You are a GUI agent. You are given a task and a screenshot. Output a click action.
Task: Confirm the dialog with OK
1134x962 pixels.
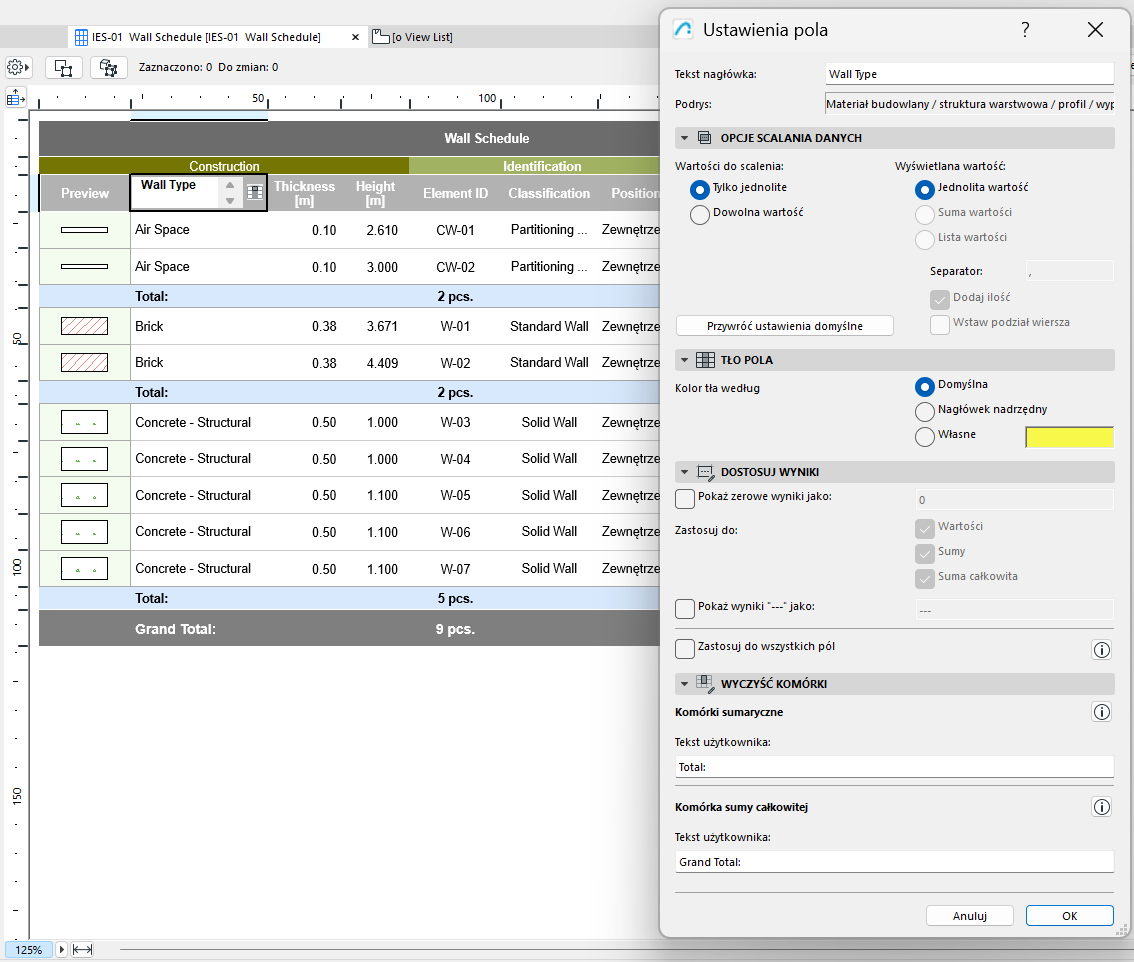coord(1069,915)
